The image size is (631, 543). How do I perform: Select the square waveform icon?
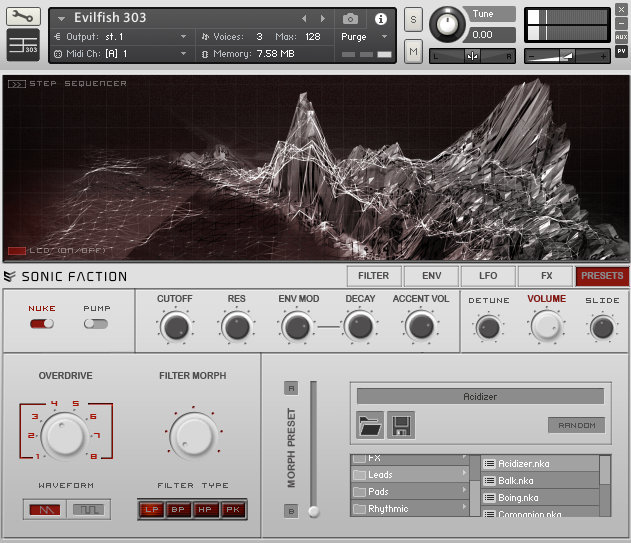pyautogui.click(x=87, y=509)
